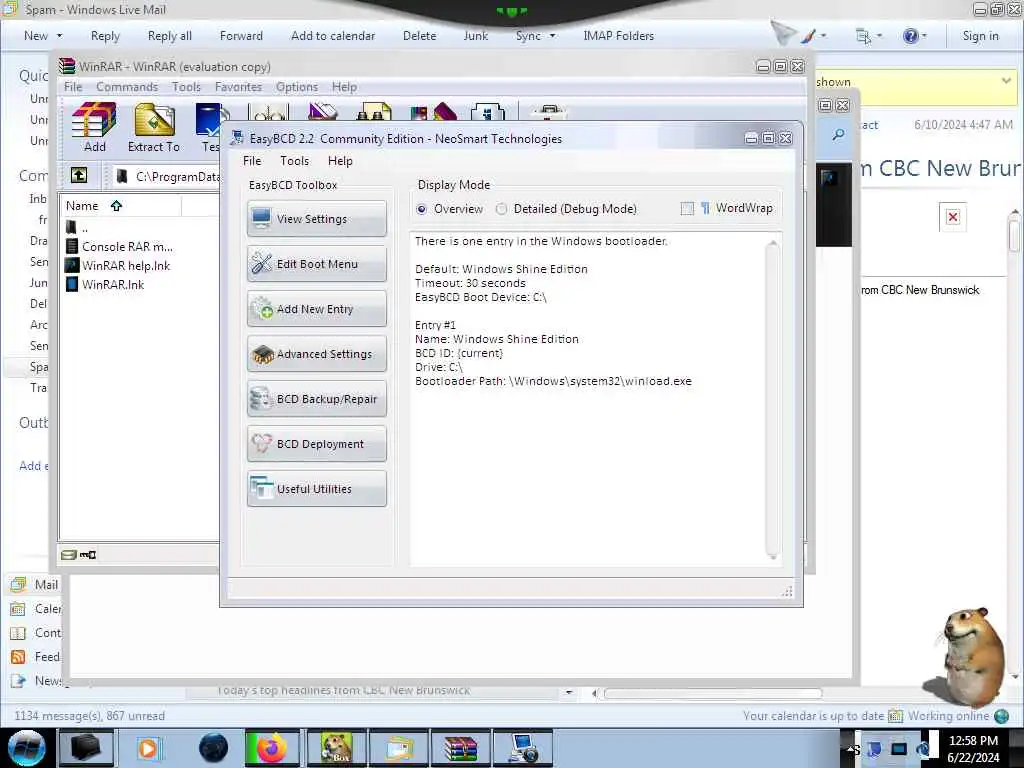Select WinRAR.lnk file in list
The width and height of the screenshot is (1024, 768).
point(105,285)
